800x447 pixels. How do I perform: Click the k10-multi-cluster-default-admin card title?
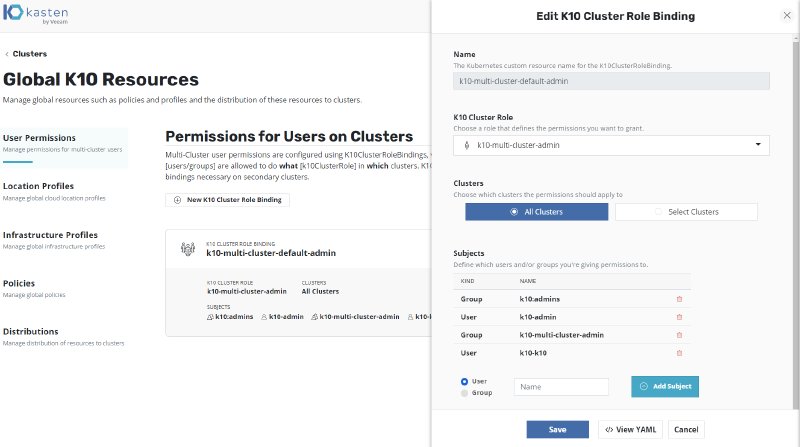(x=271, y=253)
